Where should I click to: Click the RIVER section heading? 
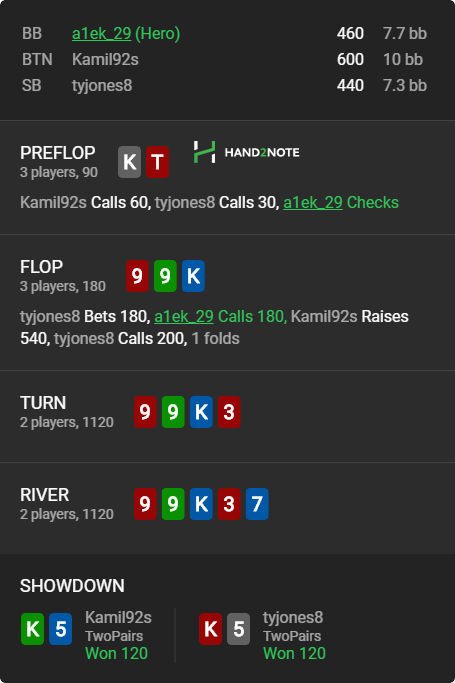coord(44,495)
